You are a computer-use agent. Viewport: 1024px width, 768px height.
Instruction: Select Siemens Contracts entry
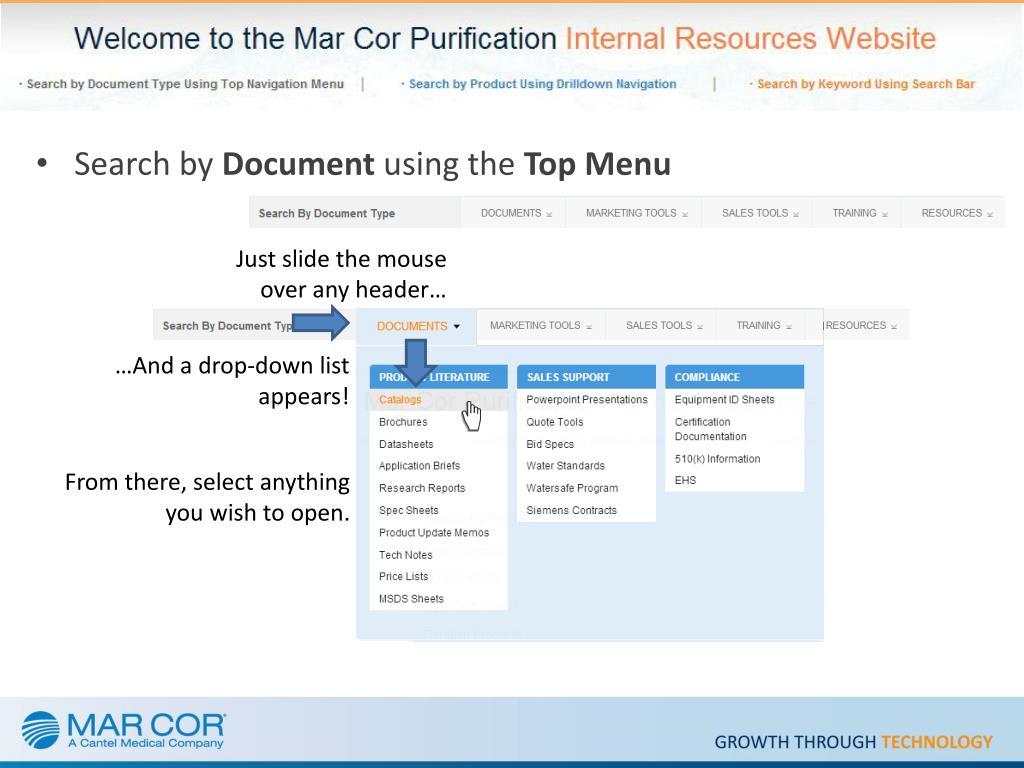tap(571, 510)
